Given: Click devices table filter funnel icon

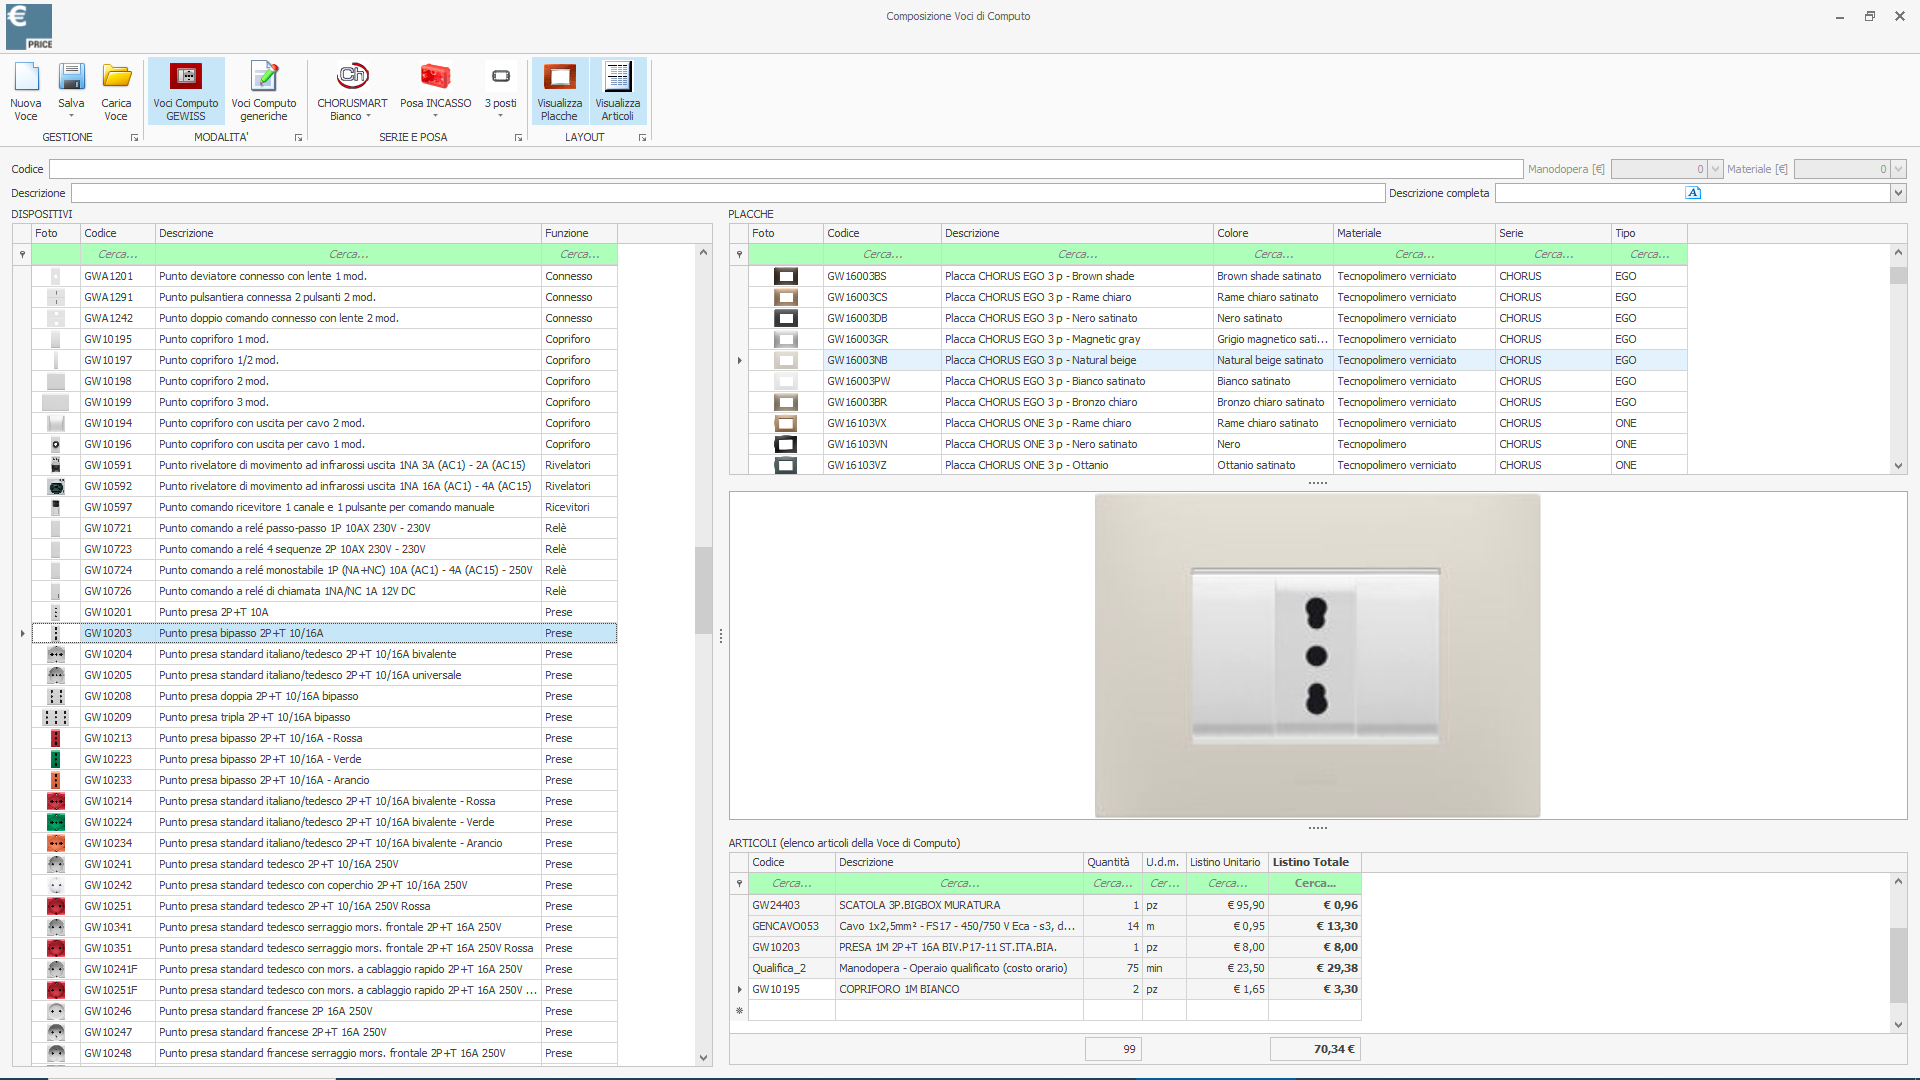Looking at the screenshot, I should tap(22, 254).
